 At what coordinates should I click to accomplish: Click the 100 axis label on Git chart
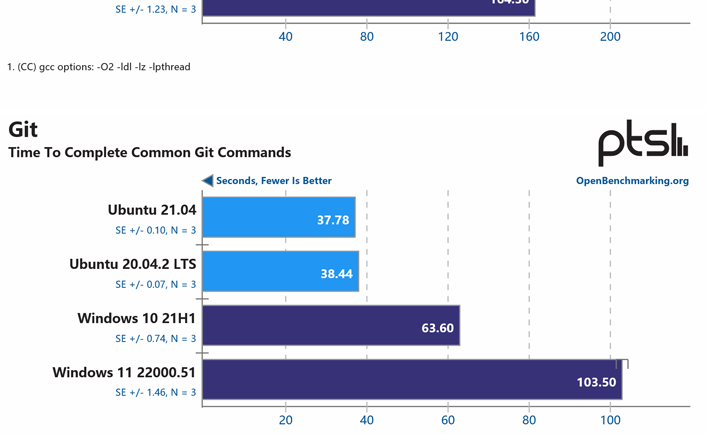click(x=610, y=420)
